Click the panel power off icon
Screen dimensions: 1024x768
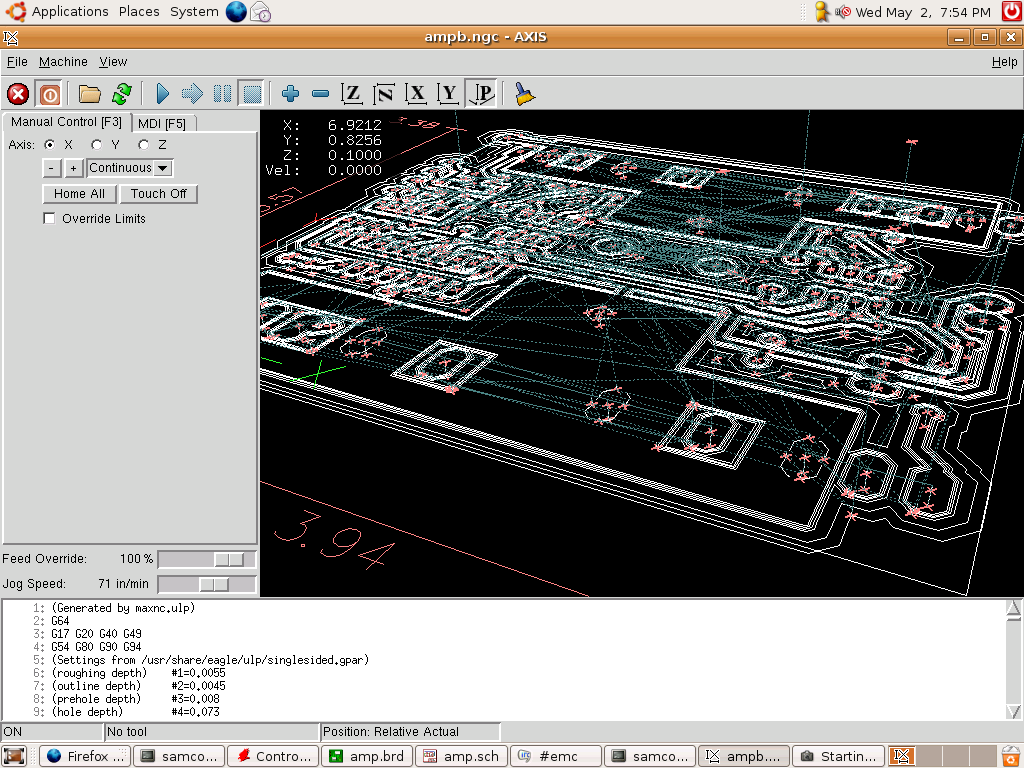coord(1012,12)
